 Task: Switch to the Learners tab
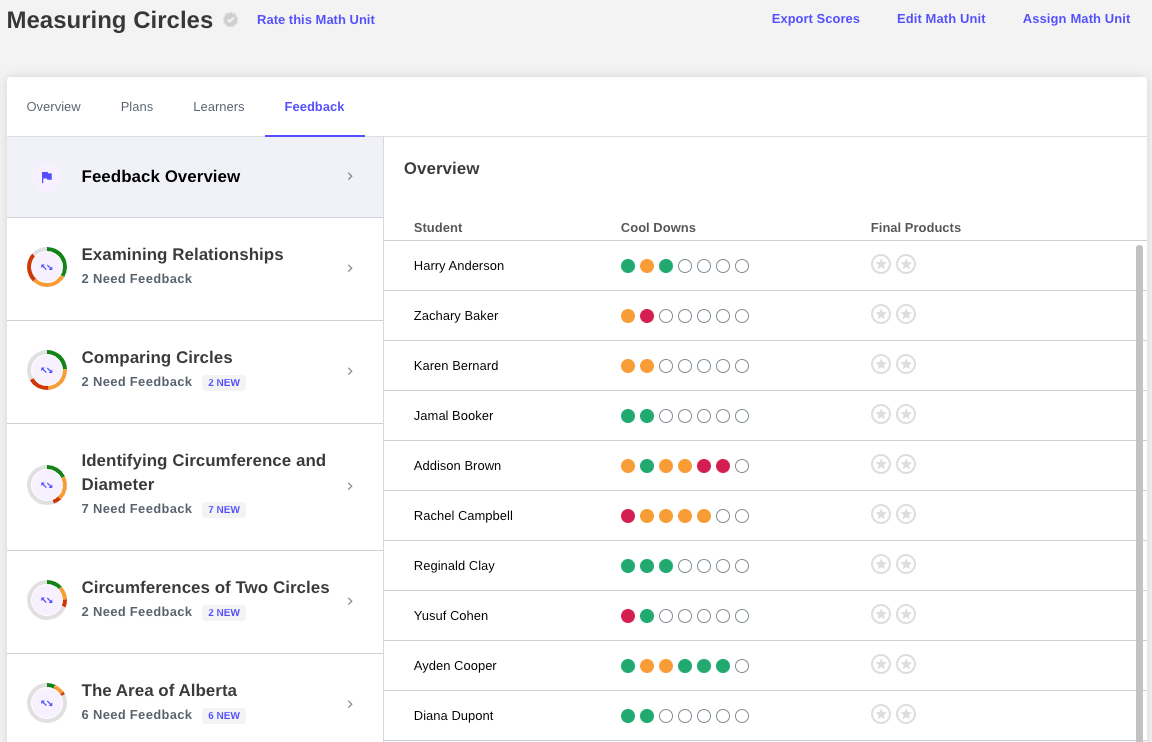point(218,107)
